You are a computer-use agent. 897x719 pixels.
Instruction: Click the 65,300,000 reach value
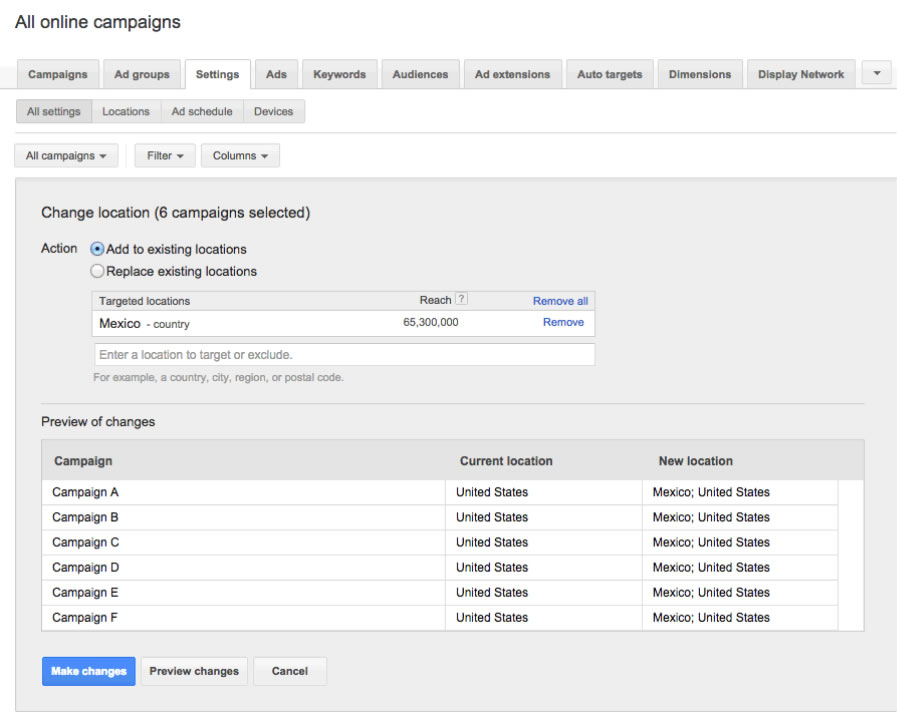pos(431,322)
